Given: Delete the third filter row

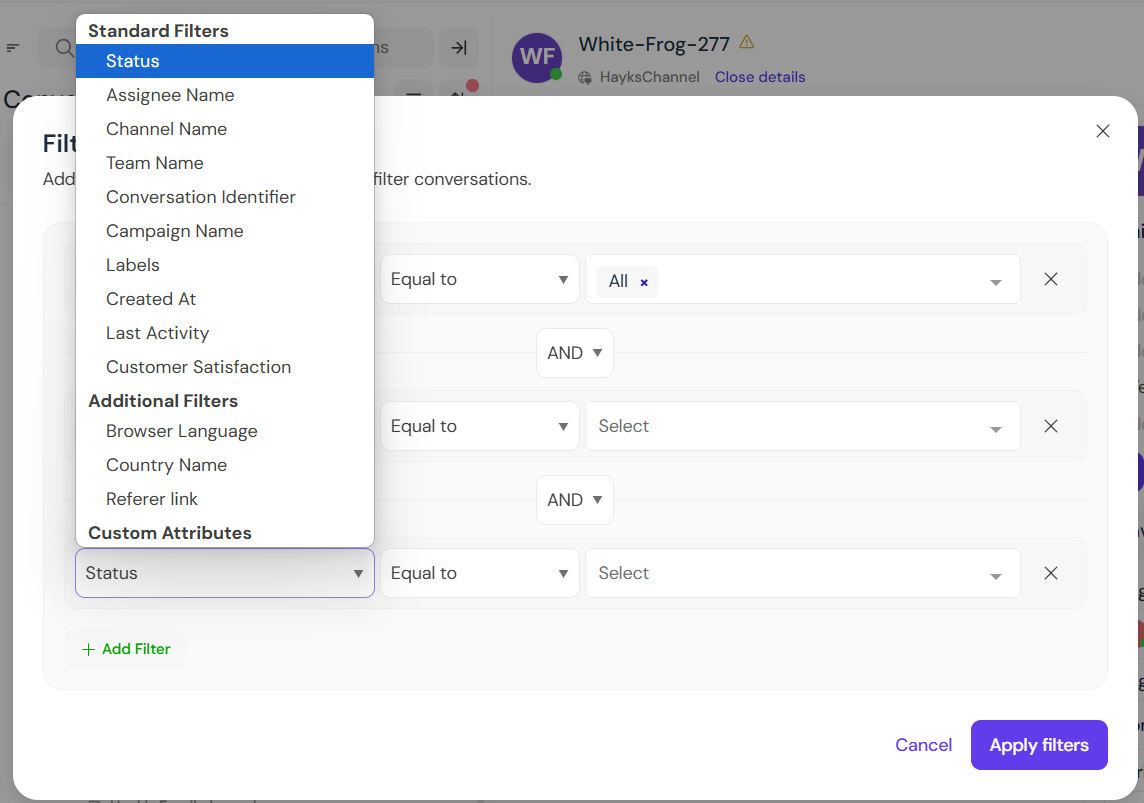Looking at the screenshot, I should [x=1050, y=573].
